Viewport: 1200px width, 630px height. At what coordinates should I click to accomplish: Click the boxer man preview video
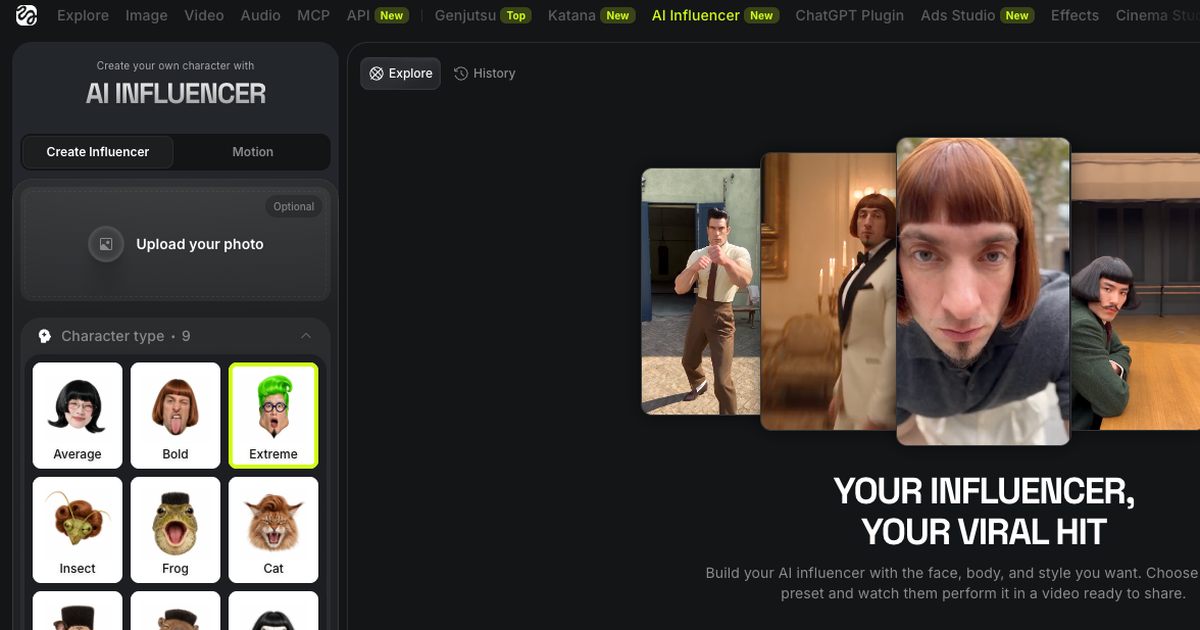(x=701, y=291)
